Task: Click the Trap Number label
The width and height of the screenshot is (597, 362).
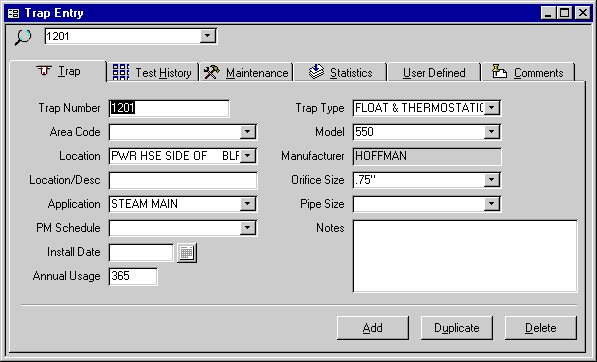Action: pyautogui.click(x=69, y=108)
